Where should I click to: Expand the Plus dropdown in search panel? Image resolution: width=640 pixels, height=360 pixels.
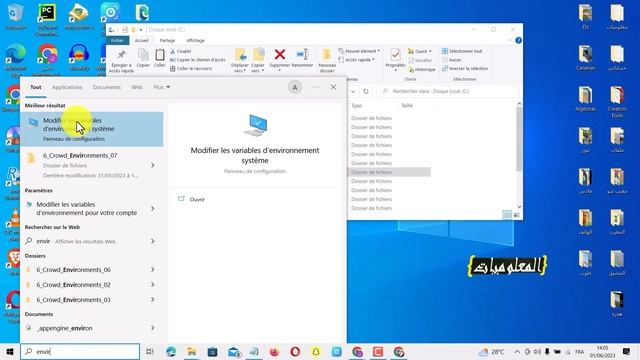coord(162,87)
